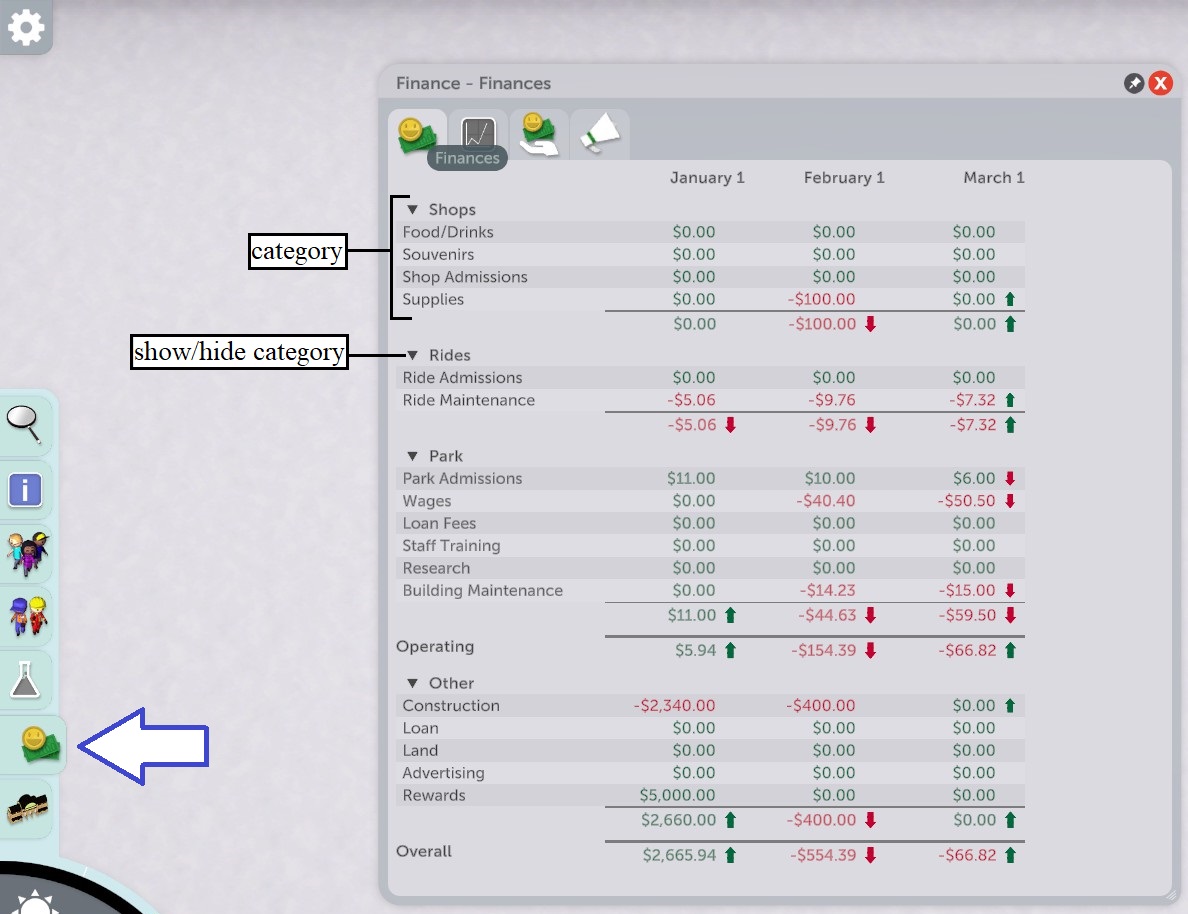
Task: Open the park info panel
Action: pyautogui.click(x=25, y=490)
